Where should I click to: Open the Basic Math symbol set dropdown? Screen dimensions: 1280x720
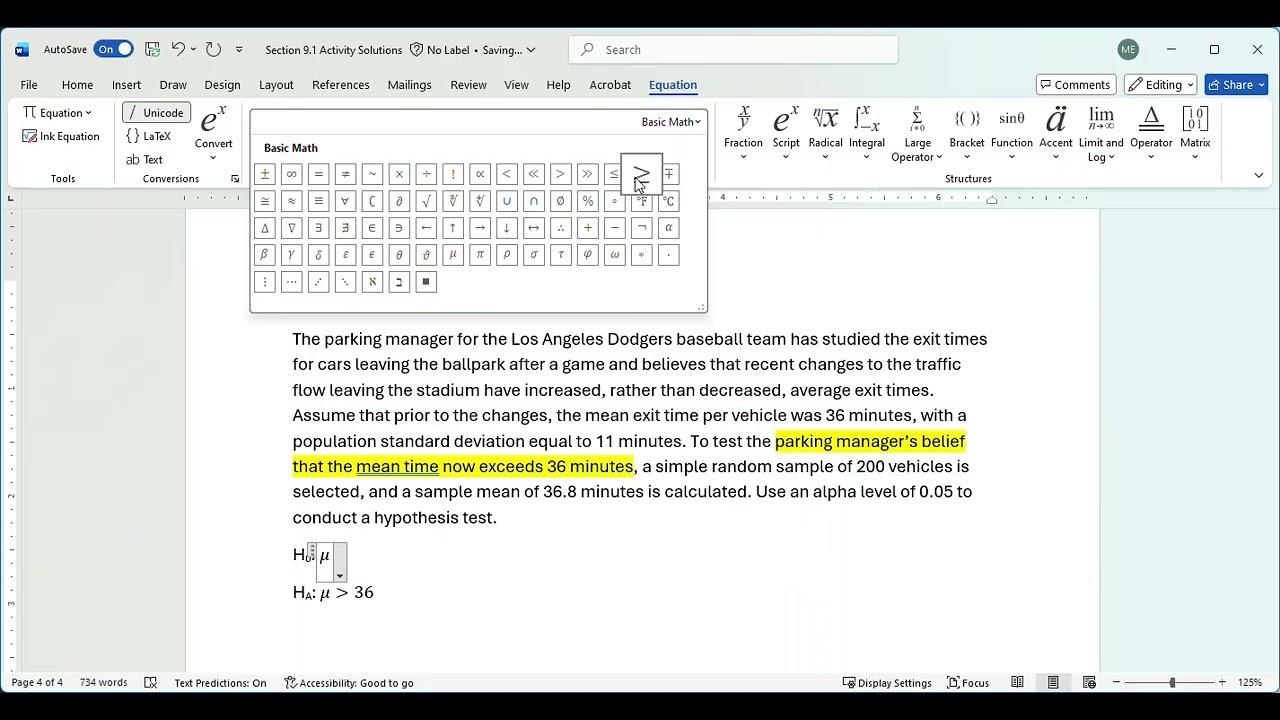[671, 122]
